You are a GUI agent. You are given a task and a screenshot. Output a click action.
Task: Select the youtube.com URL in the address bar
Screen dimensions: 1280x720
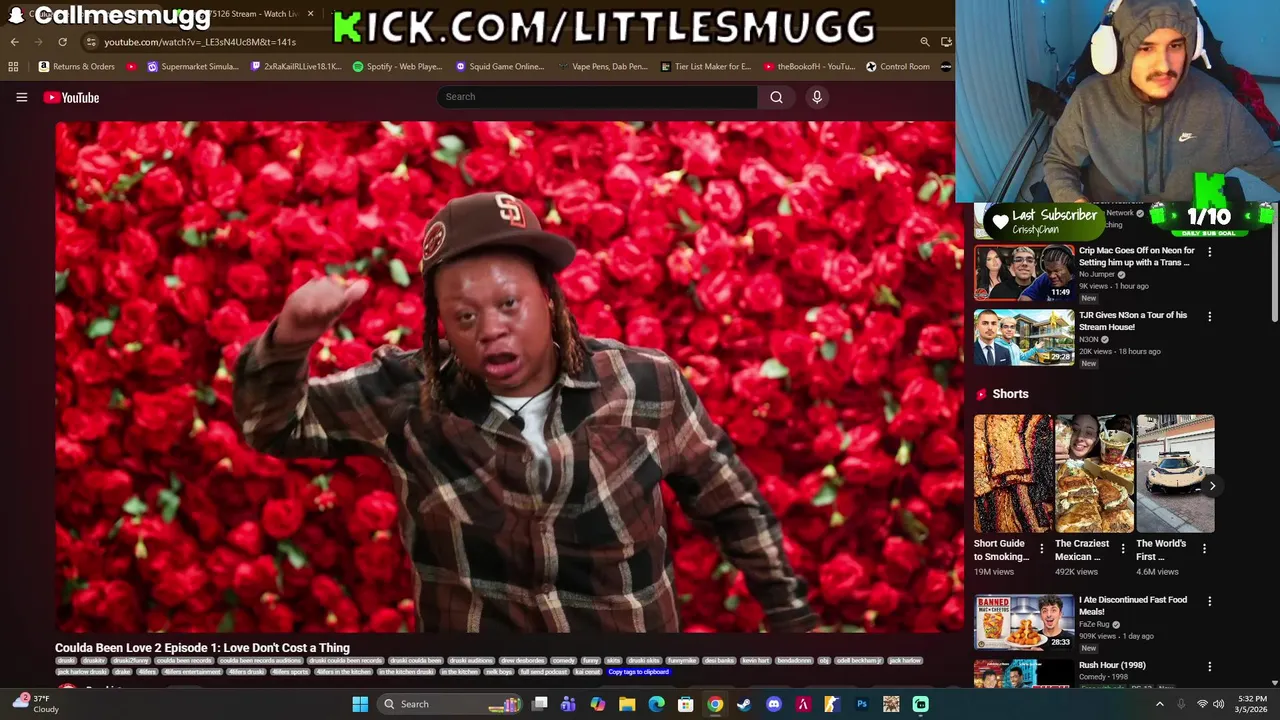pos(200,42)
